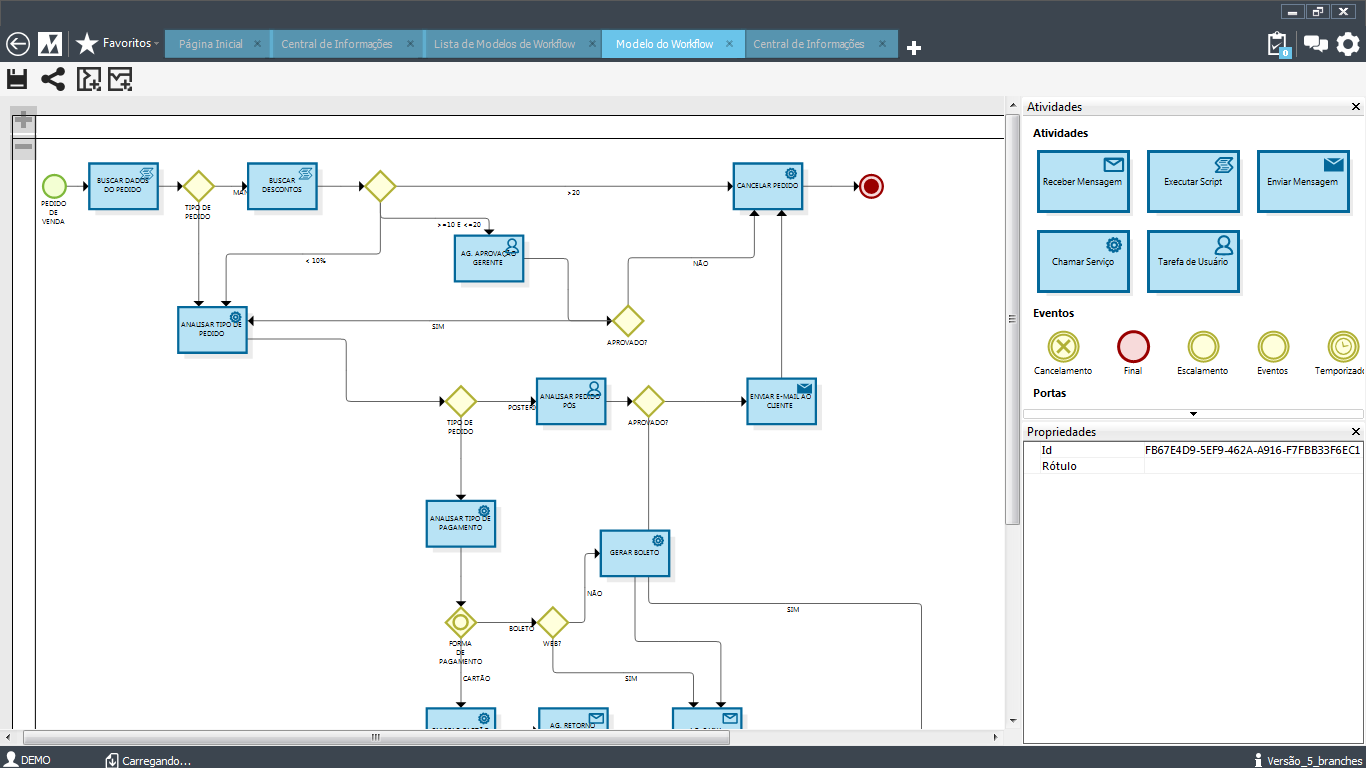Select the Chamar Serviço activity

[x=1083, y=261]
